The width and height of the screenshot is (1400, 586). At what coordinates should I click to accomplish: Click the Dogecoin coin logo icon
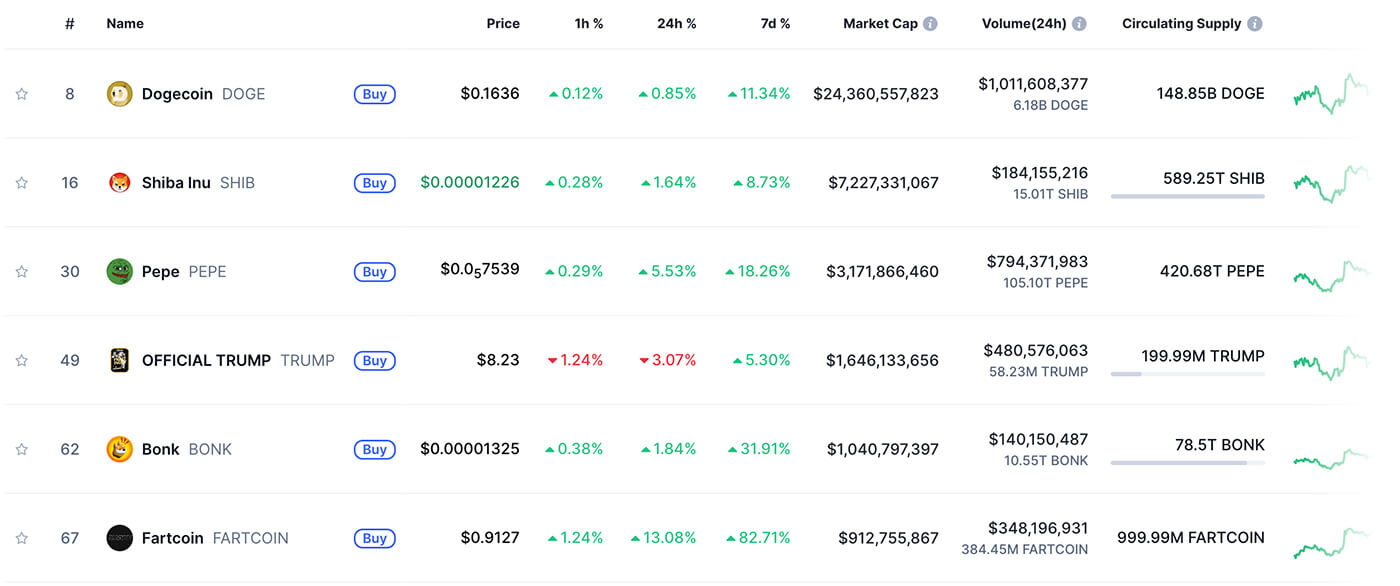(119, 94)
